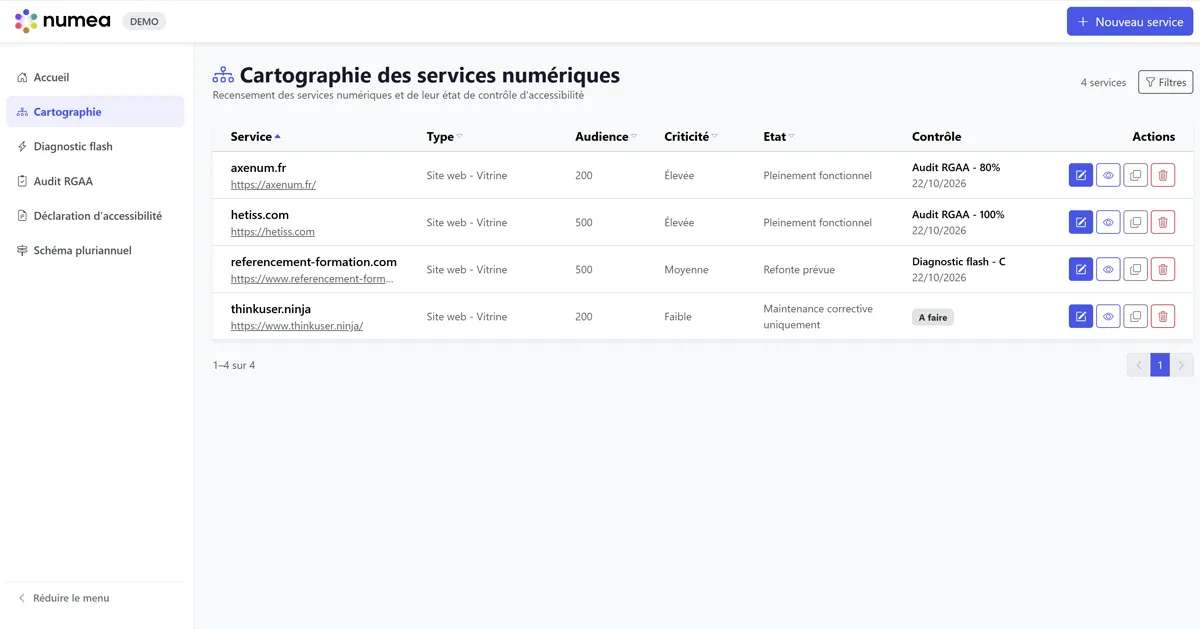This screenshot has width=1200, height=629.
Task: Sort table by Service column
Action: point(256,137)
